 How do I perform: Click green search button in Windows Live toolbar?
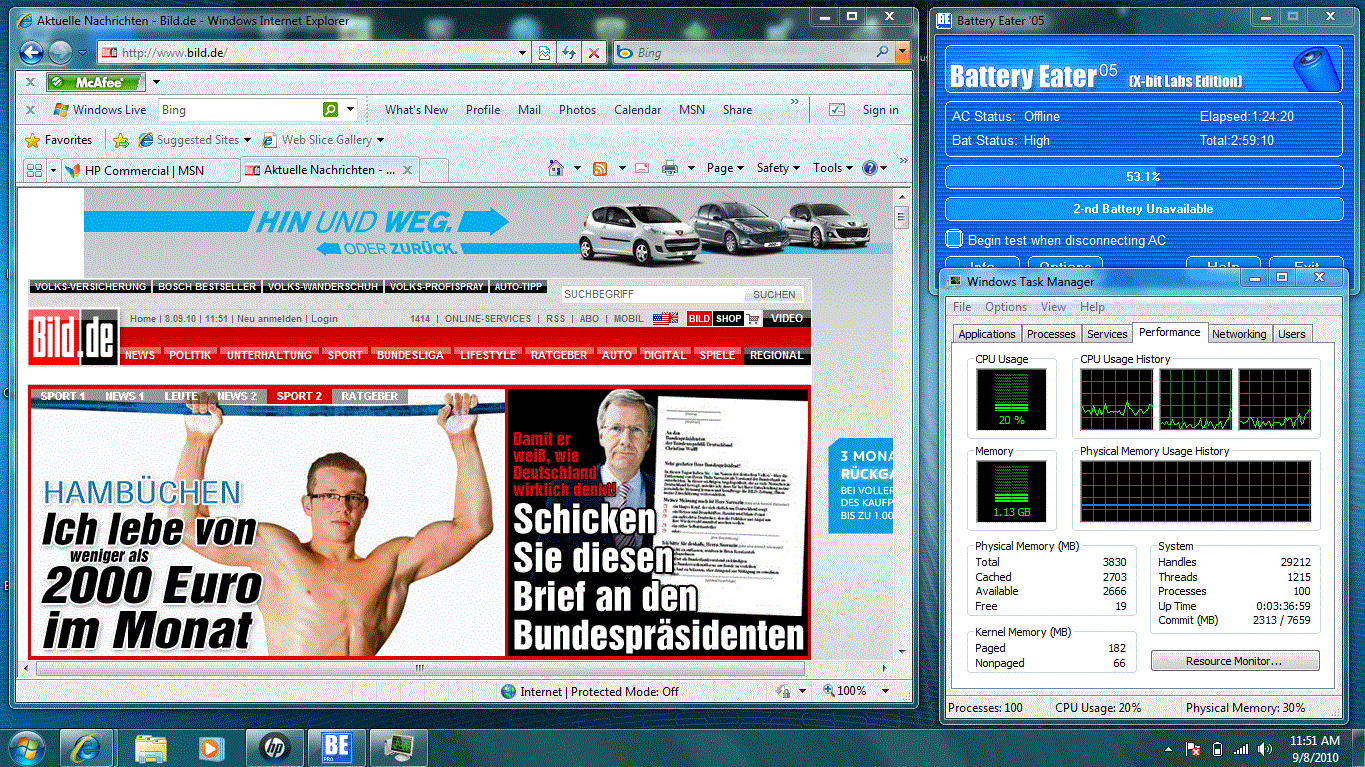click(330, 110)
